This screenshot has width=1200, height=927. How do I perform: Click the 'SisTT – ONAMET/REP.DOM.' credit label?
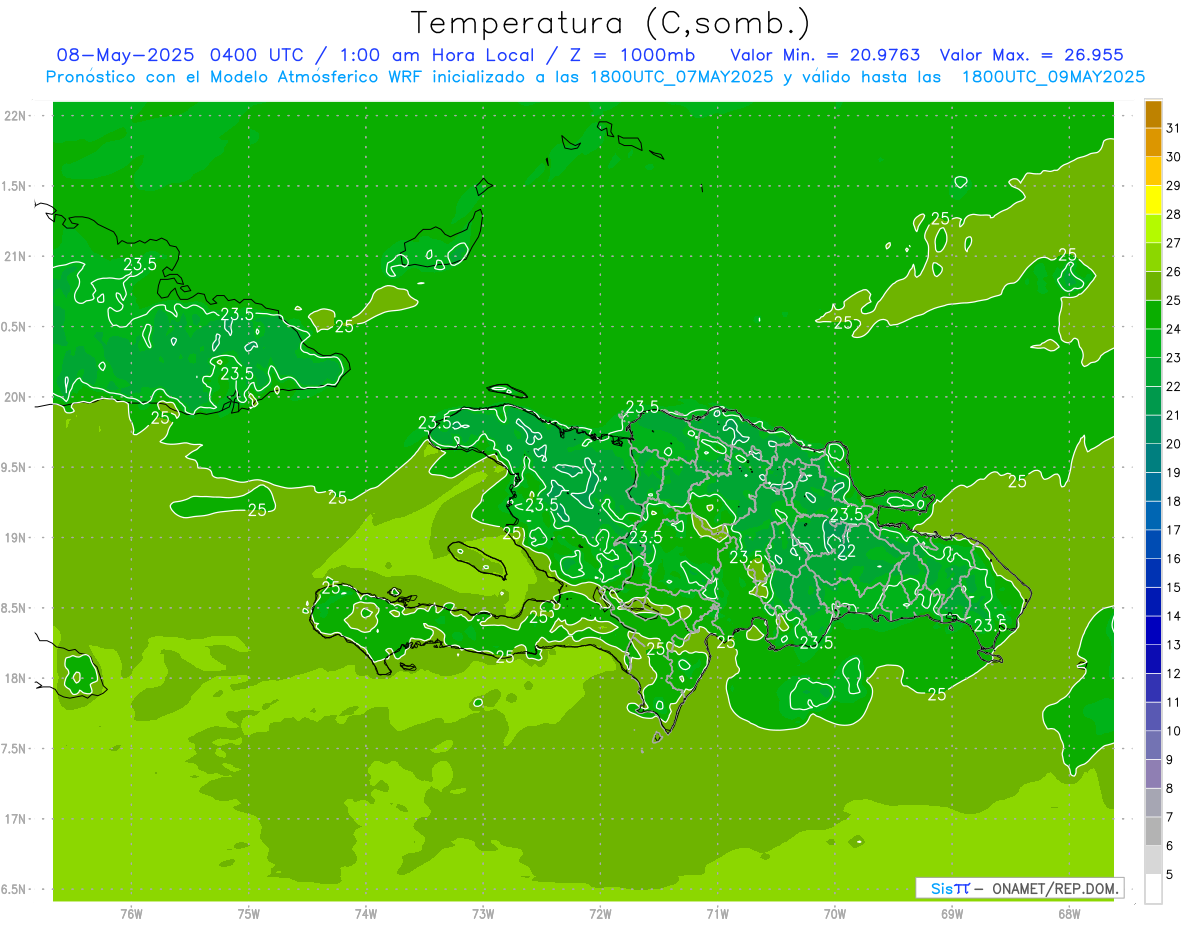(x=1019, y=888)
